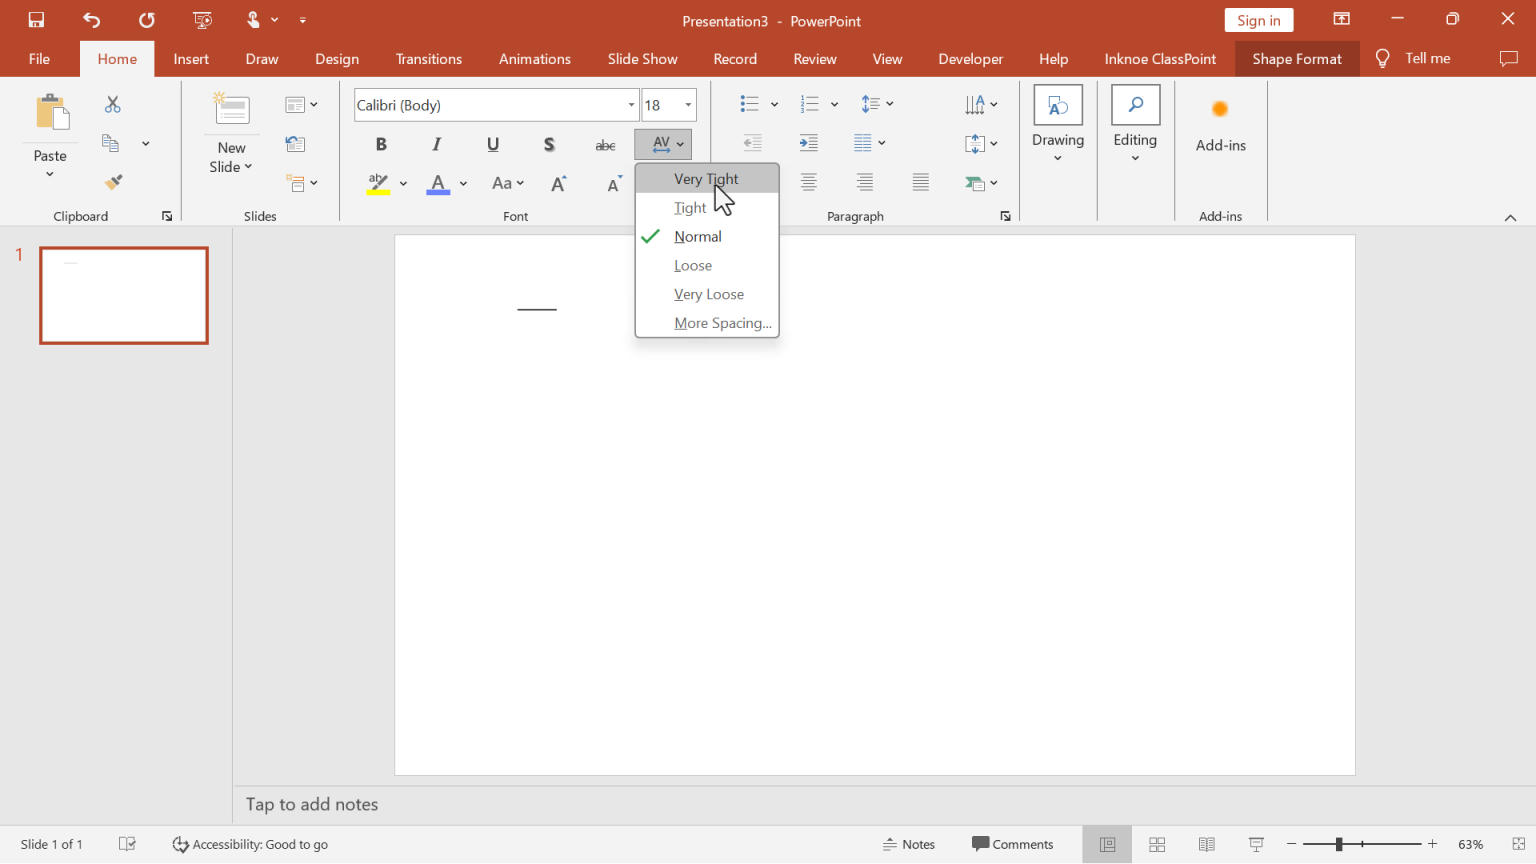
Task: Expand the Font Color dropdown arrow
Action: click(462, 184)
